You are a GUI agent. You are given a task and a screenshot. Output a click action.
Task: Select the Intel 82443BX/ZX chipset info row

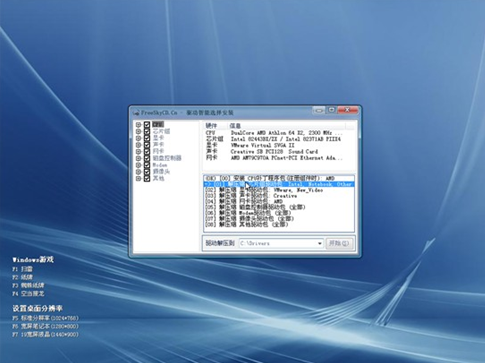(x=273, y=139)
